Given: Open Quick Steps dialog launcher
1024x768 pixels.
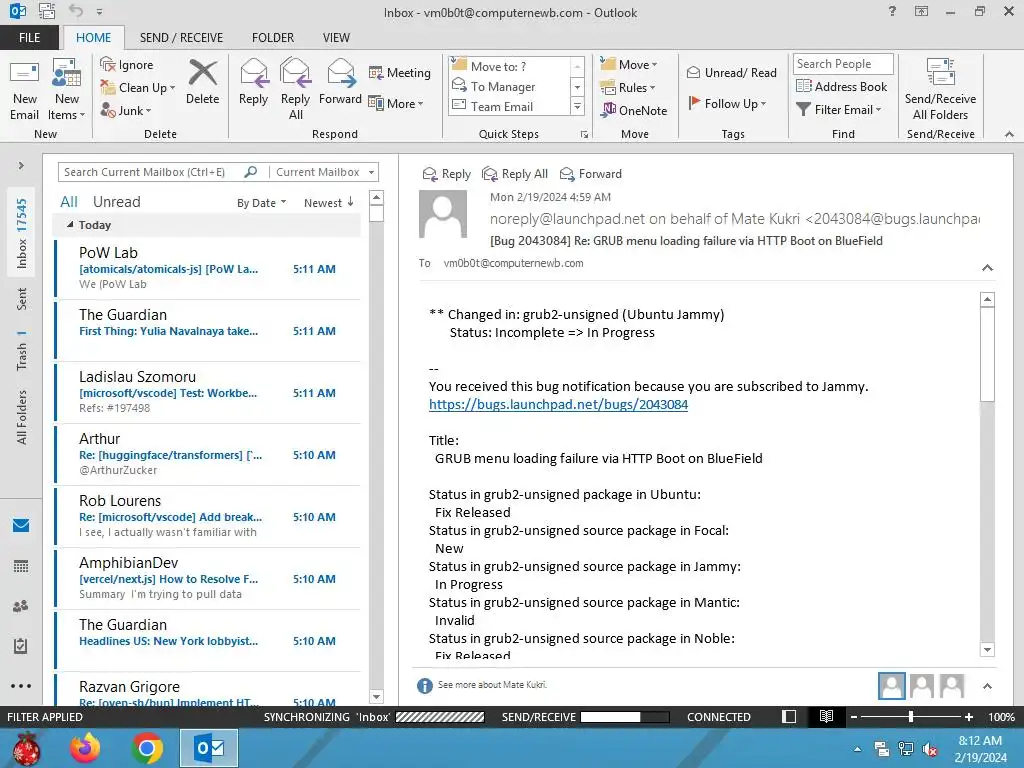Looking at the screenshot, I should click(x=584, y=135).
